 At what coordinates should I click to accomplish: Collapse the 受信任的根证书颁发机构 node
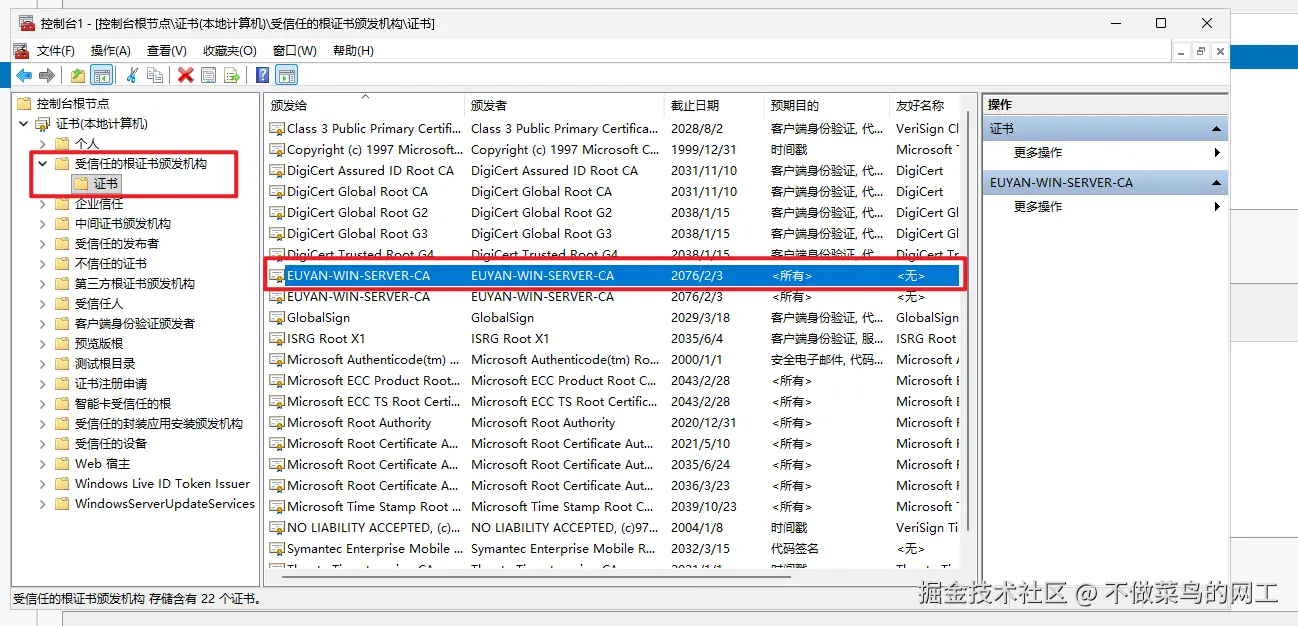pyautogui.click(x=43, y=163)
